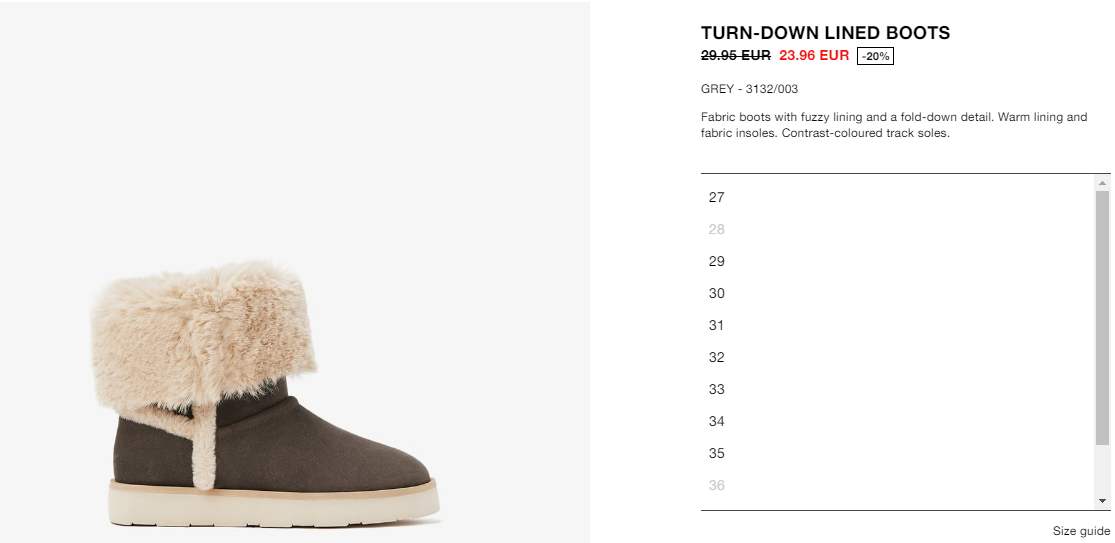Image resolution: width=1115 pixels, height=543 pixels.
Task: Select size 32 option
Action: pos(897,357)
